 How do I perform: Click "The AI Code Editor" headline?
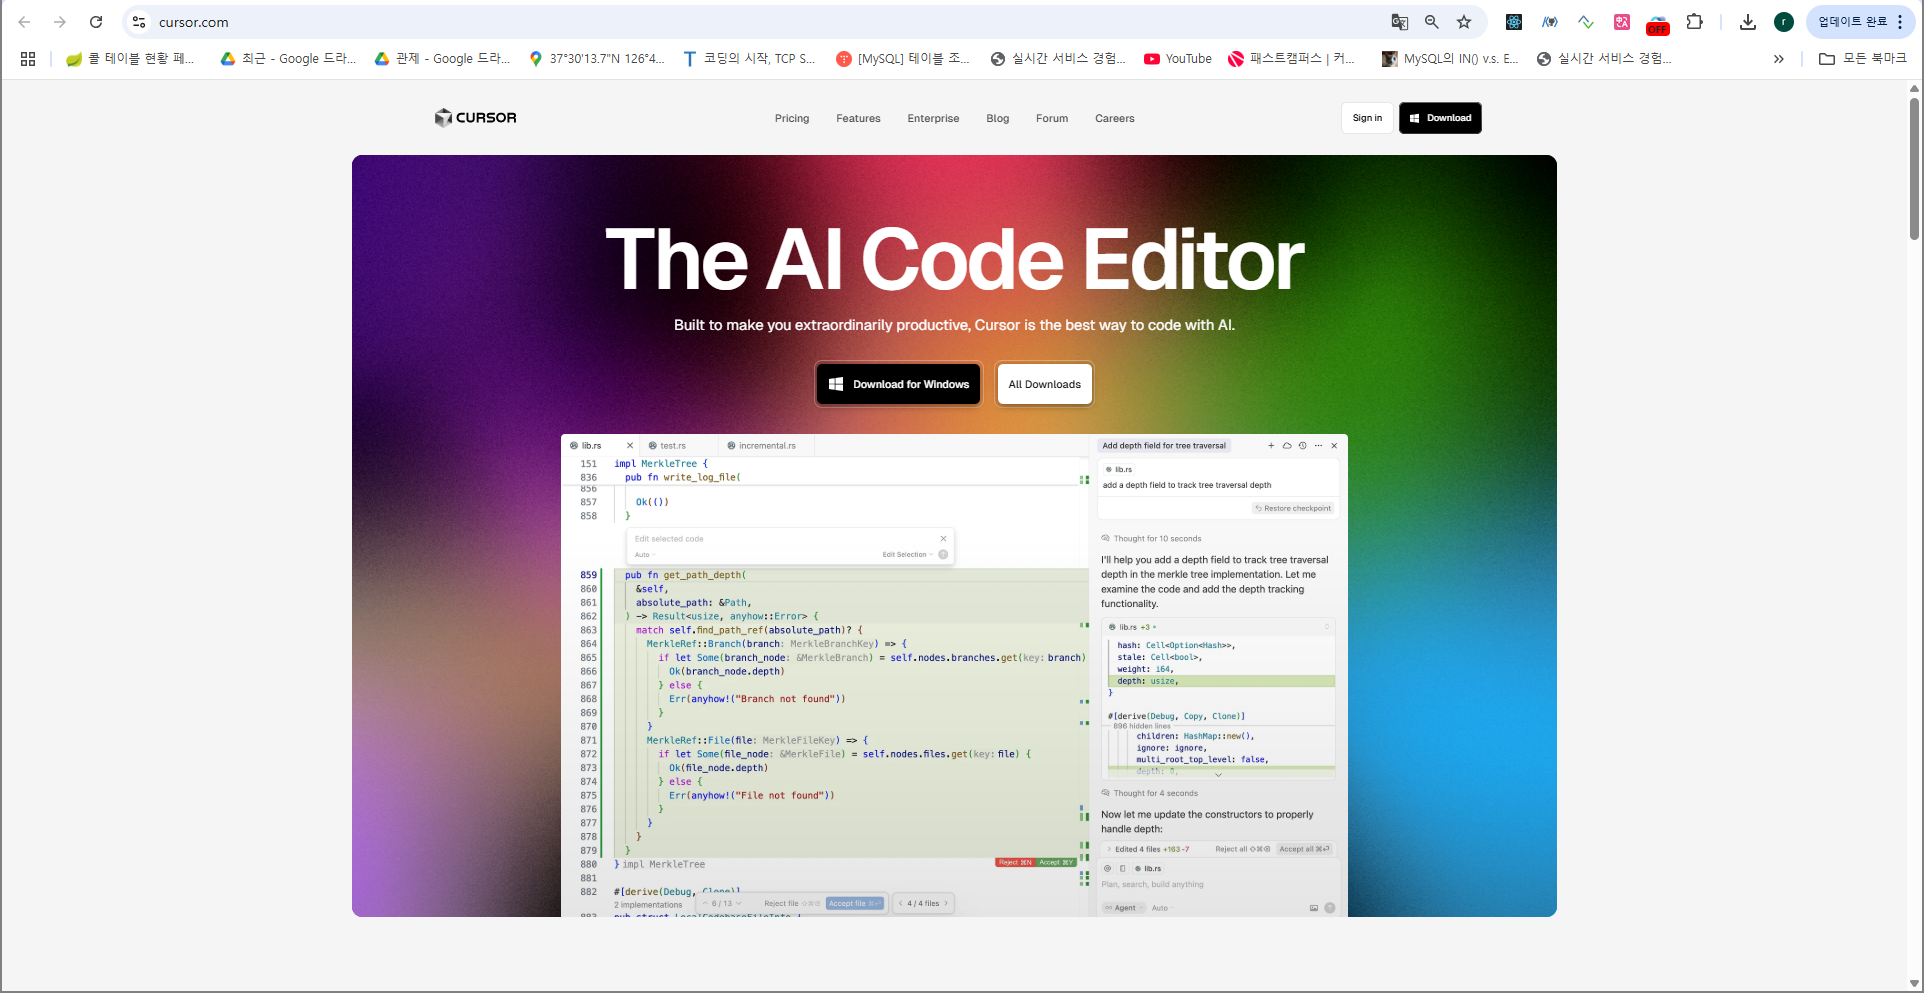(955, 259)
